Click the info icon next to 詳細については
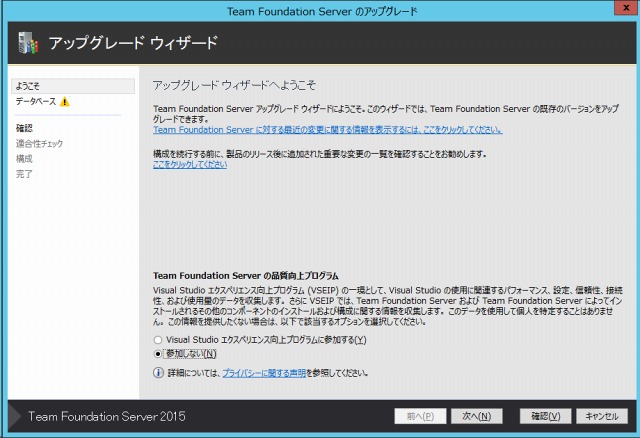Image resolution: width=640 pixels, height=438 pixels. [x=158, y=373]
